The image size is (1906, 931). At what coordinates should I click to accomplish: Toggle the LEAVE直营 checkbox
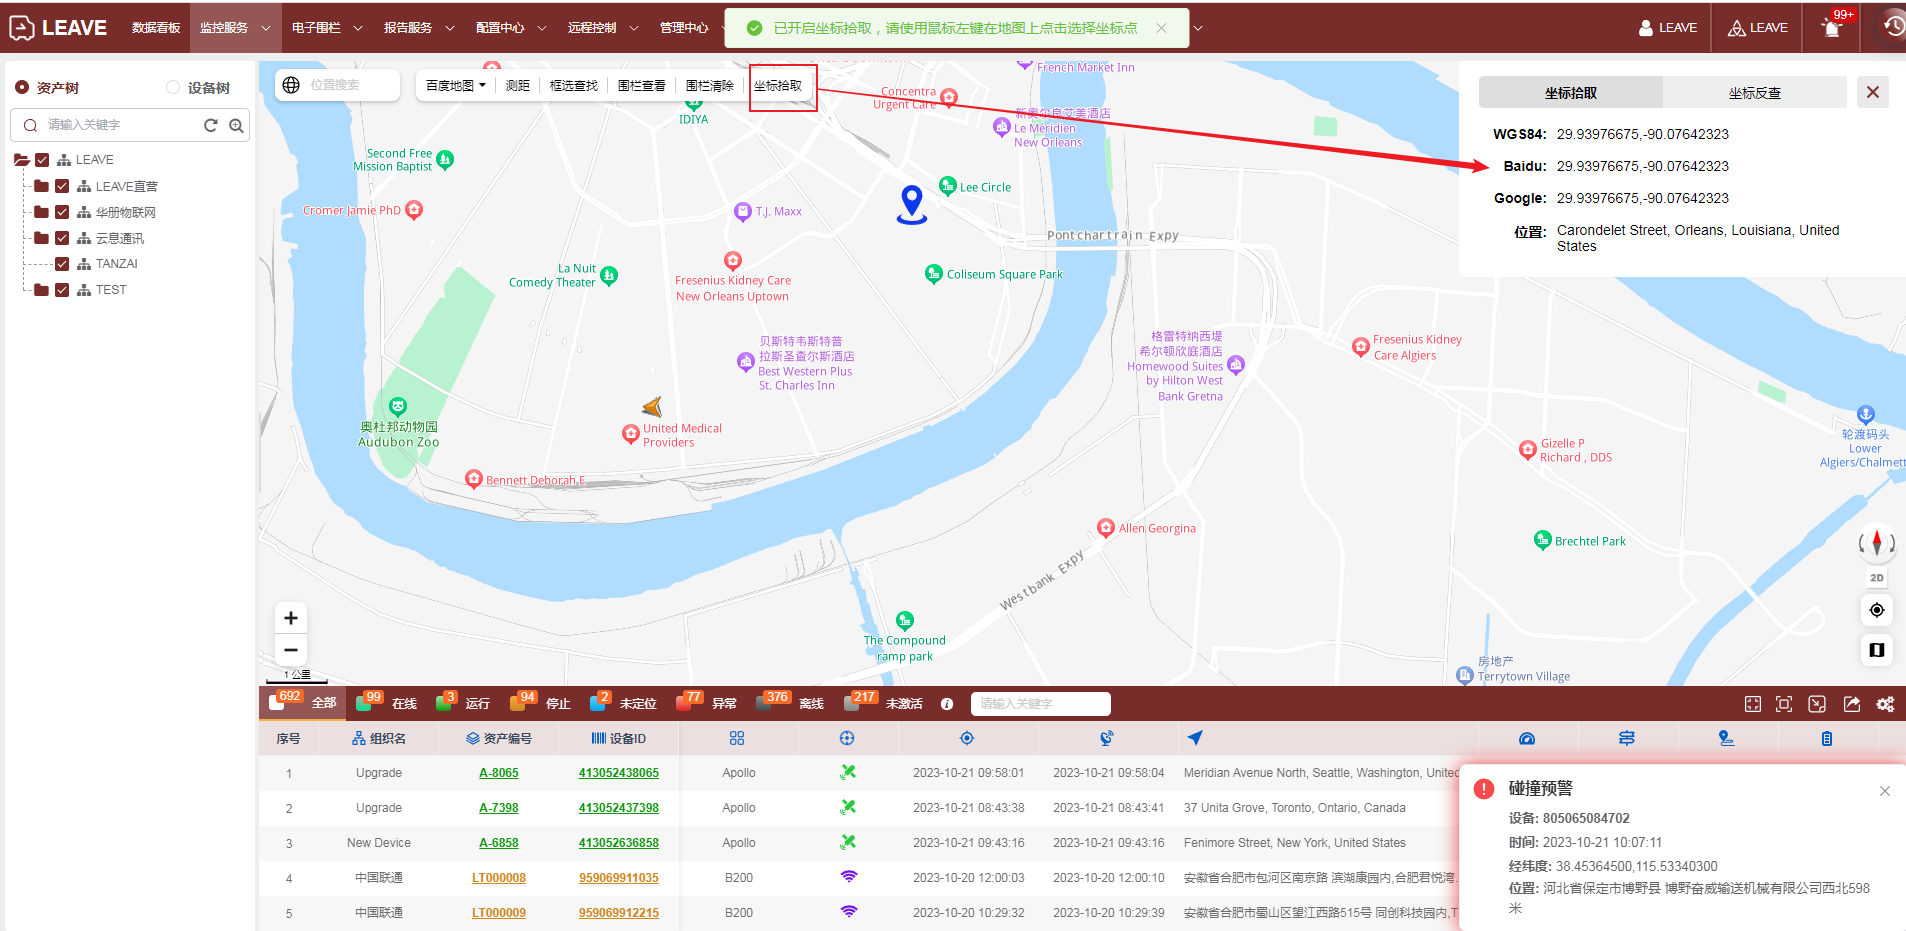(62, 186)
